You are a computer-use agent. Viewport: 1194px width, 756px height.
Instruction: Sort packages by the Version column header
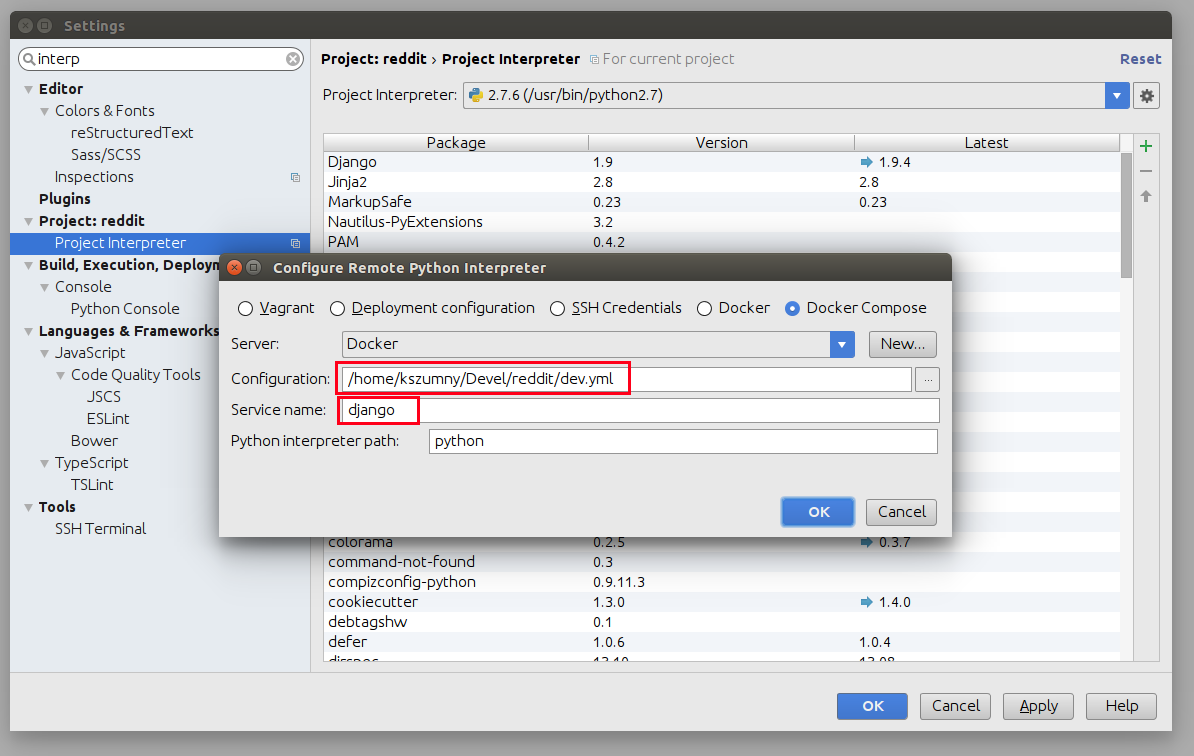(x=721, y=142)
